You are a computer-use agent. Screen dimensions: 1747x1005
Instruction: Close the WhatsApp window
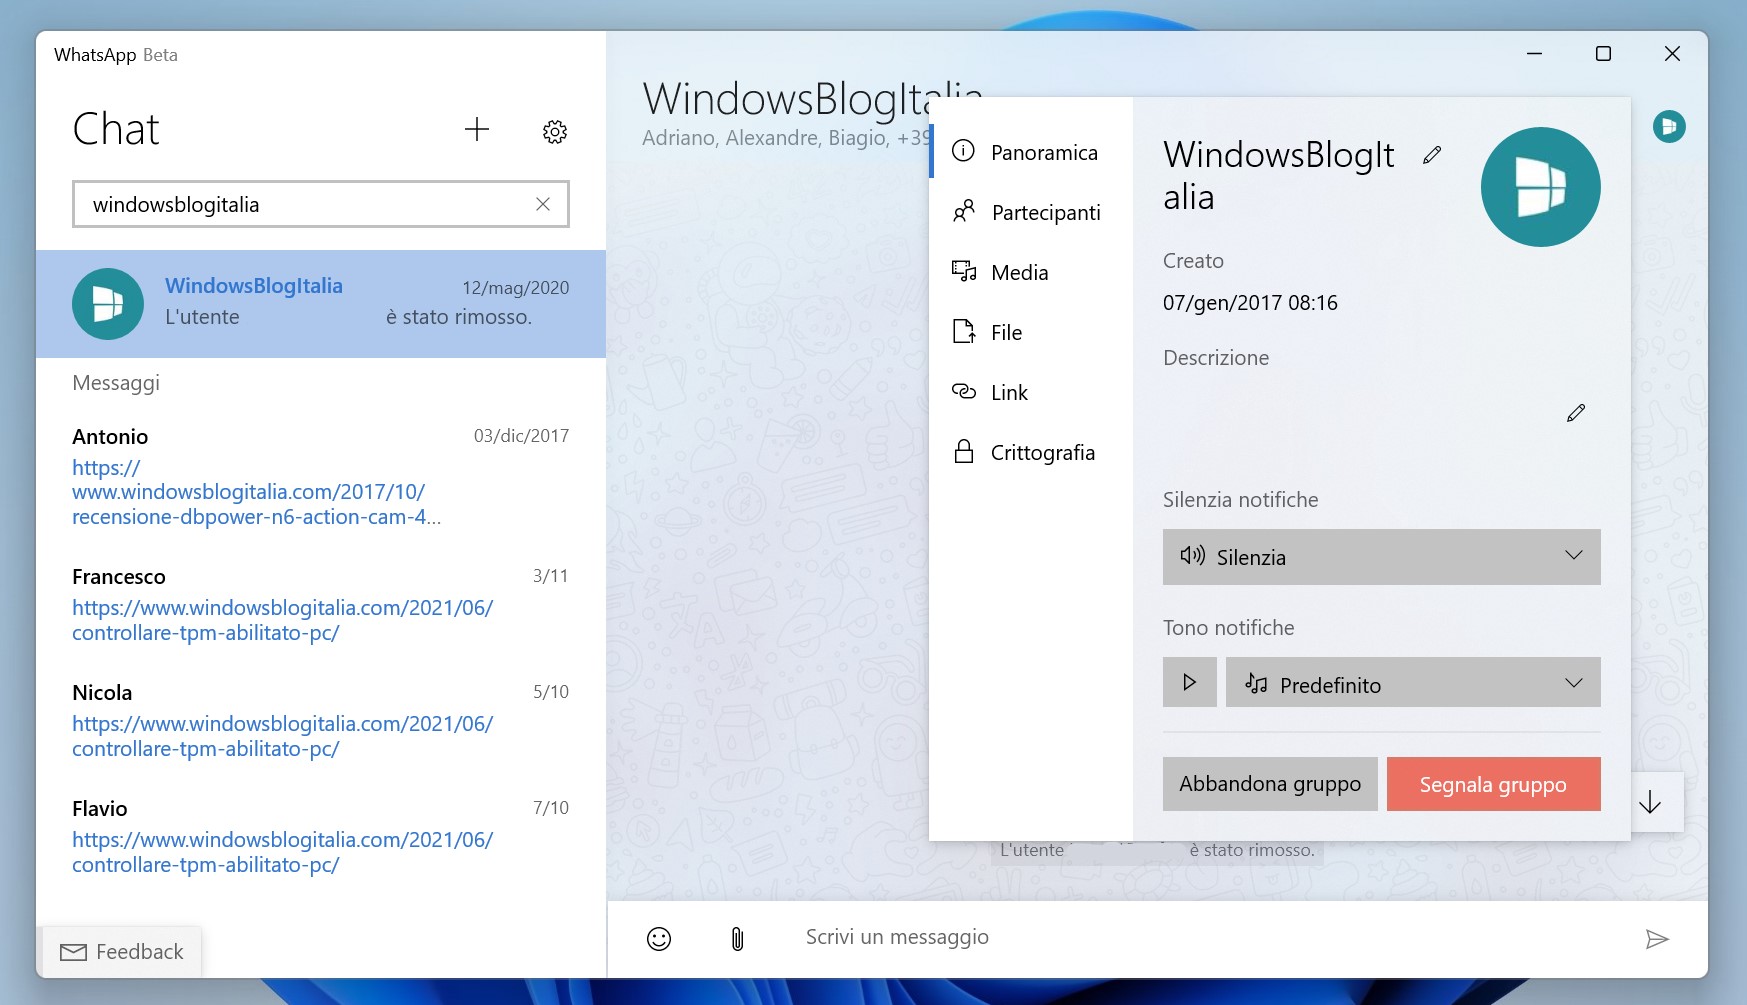coord(1672,53)
